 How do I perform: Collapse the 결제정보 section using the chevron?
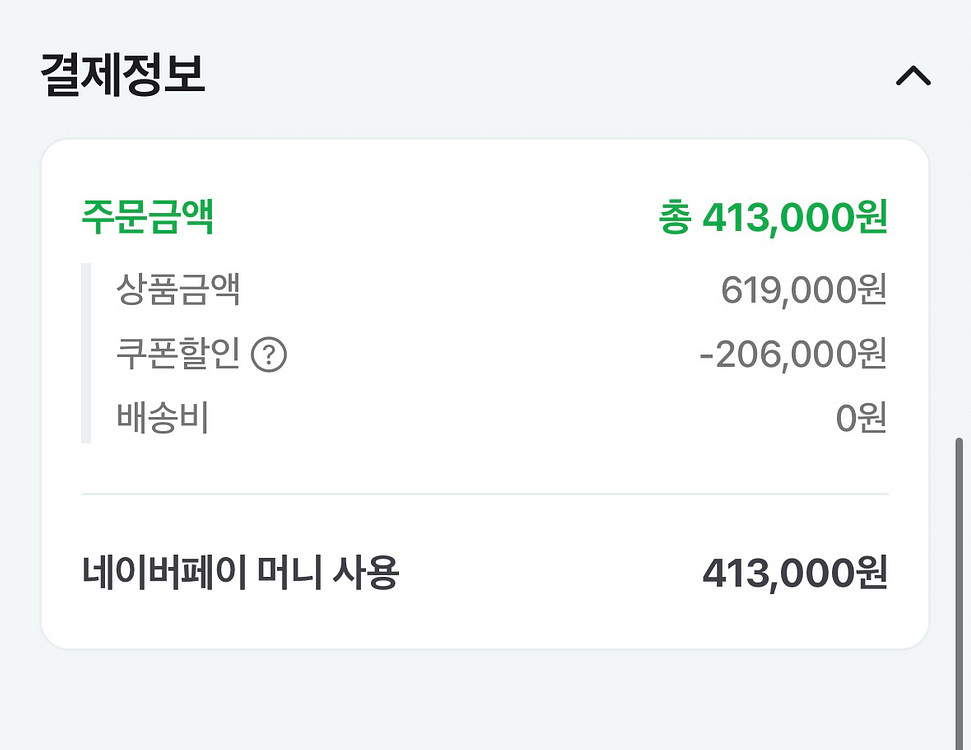(913, 77)
